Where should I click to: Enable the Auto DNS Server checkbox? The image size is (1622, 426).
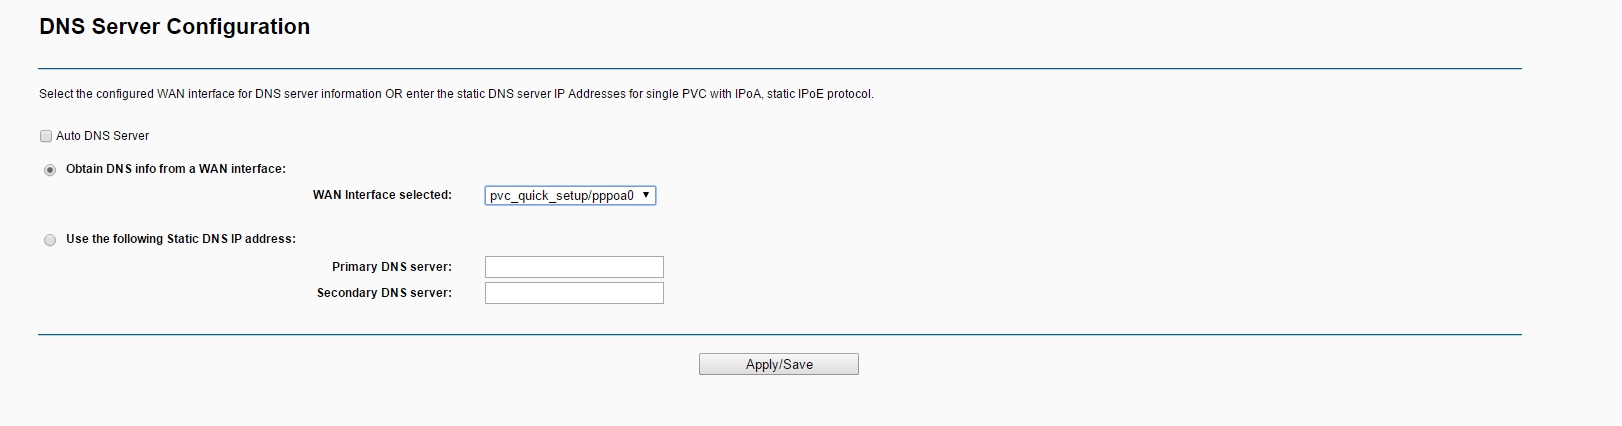[x=46, y=136]
